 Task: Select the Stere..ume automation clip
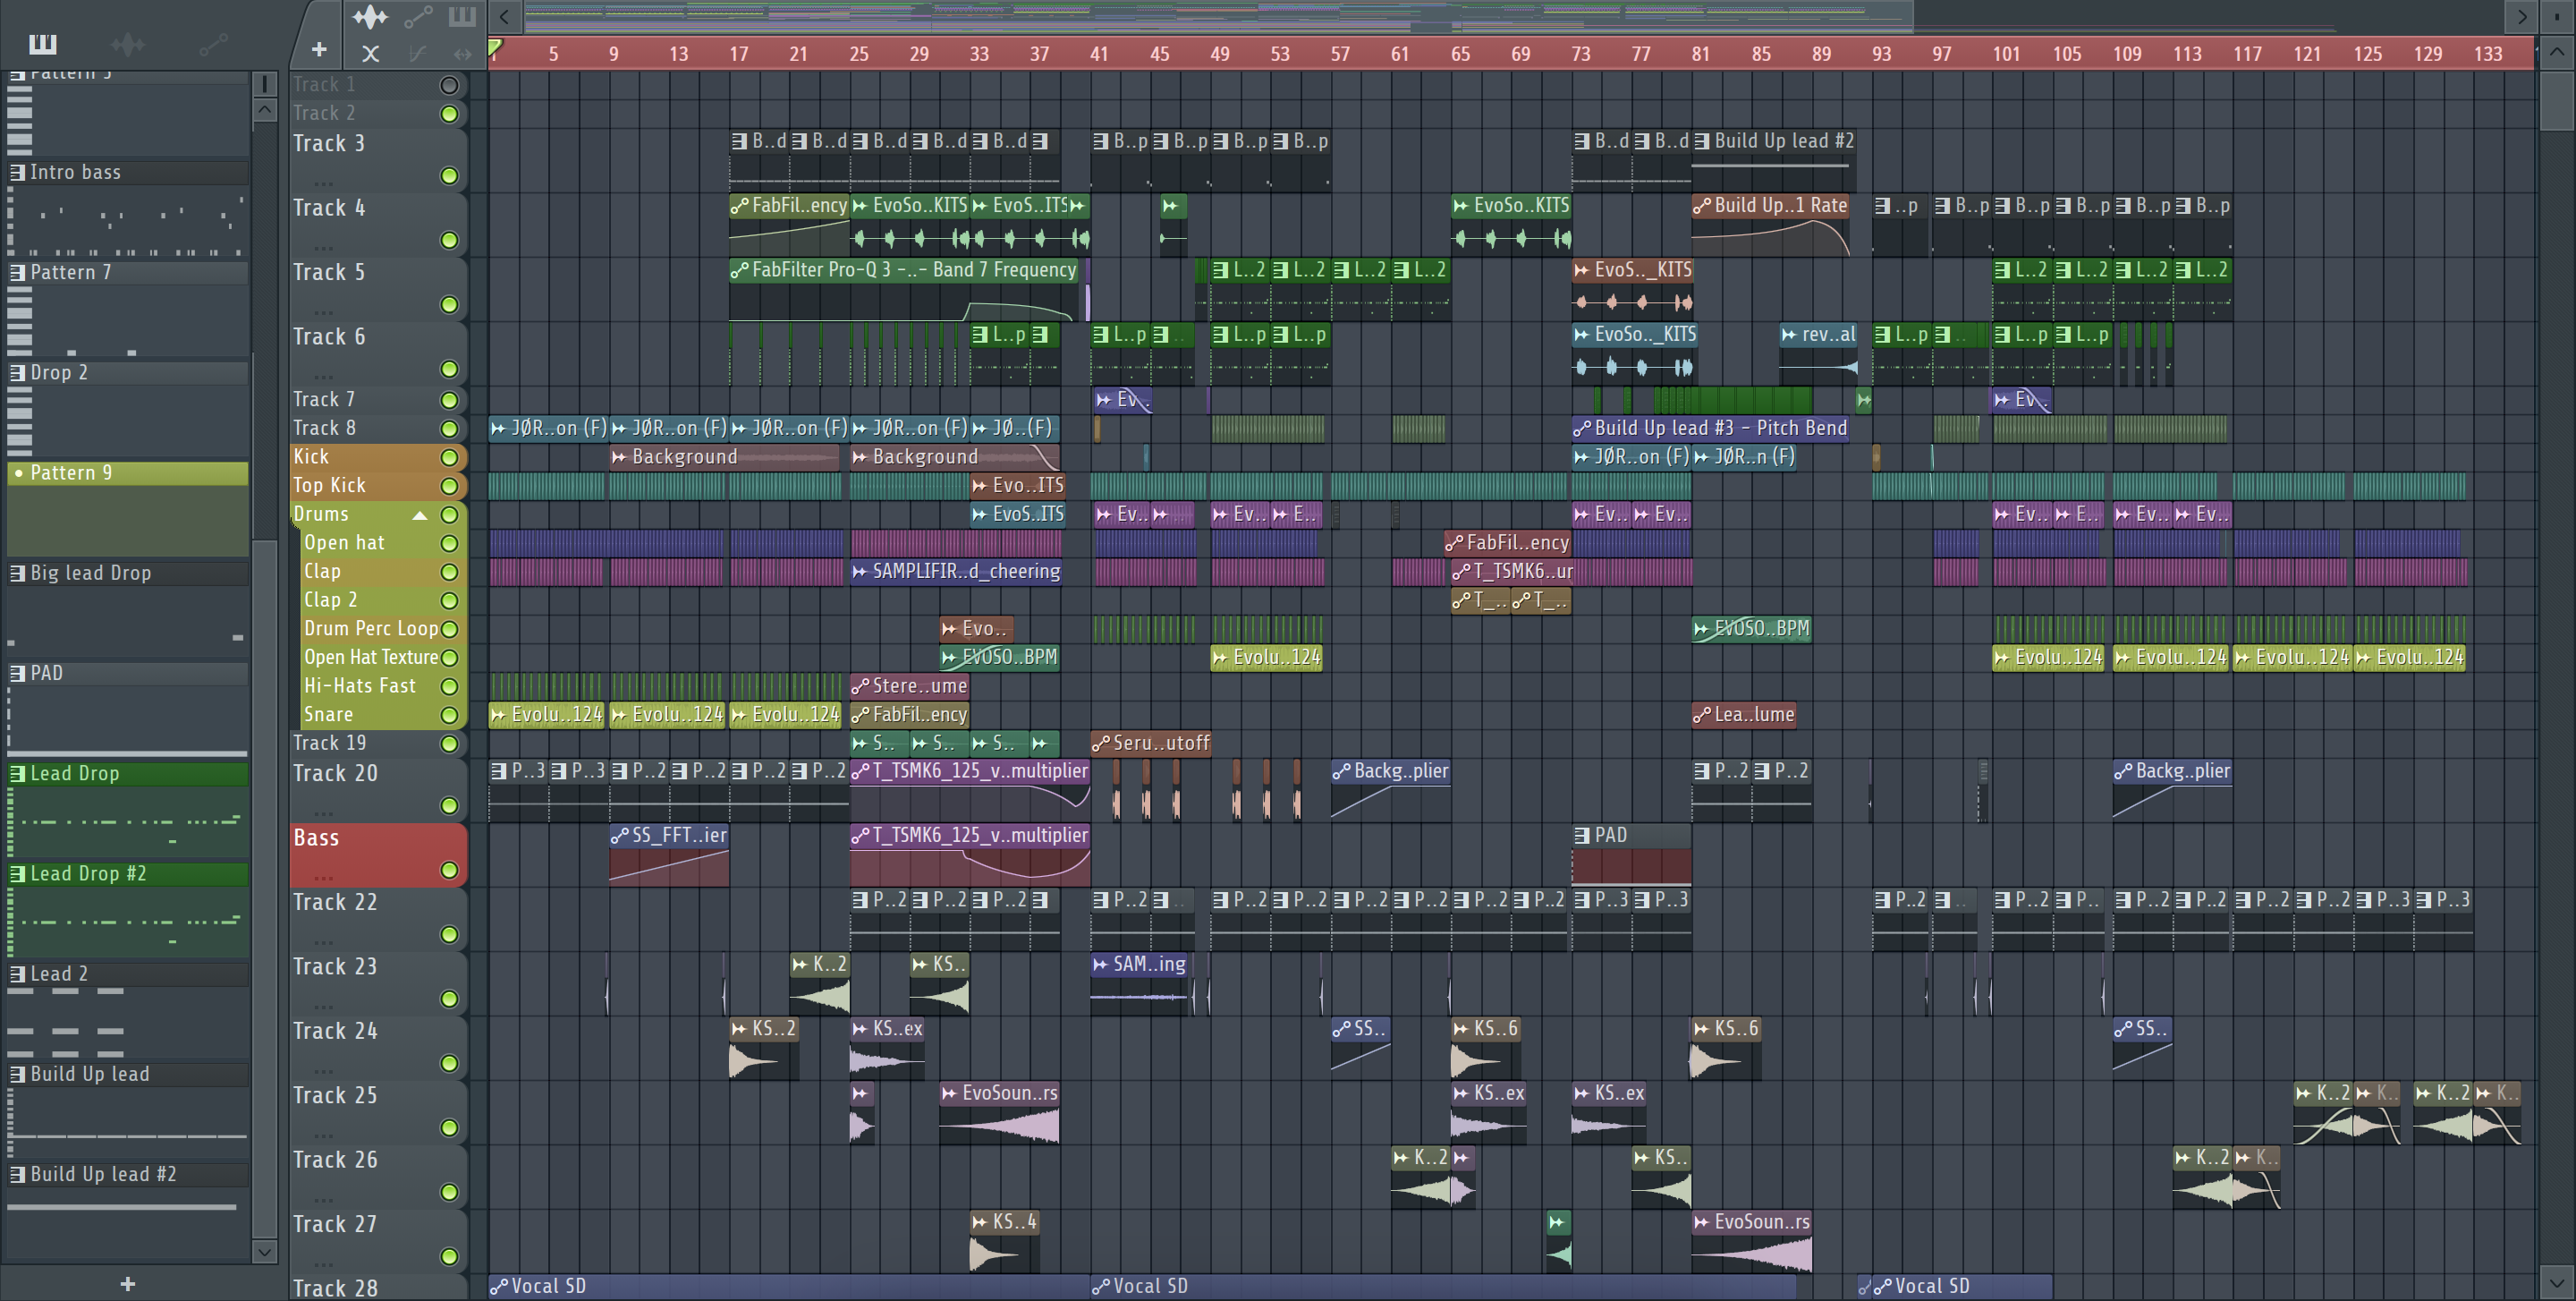point(910,686)
